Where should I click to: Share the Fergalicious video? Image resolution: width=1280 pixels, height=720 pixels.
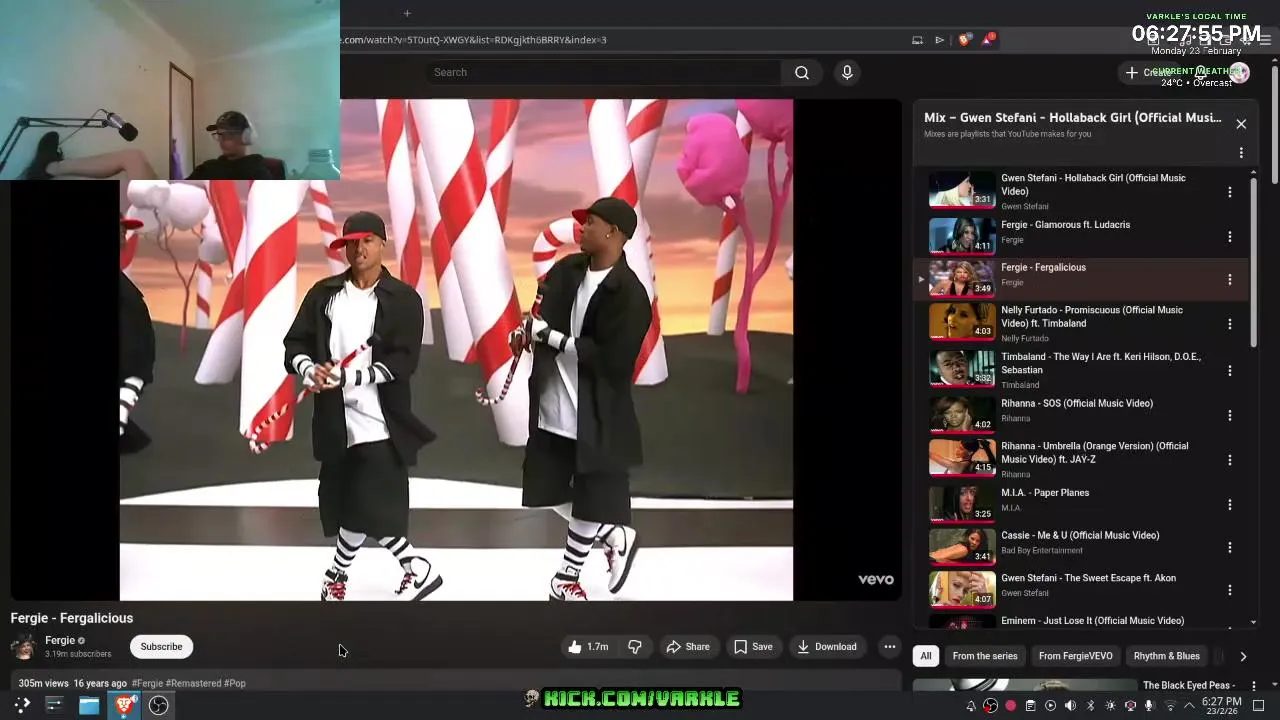[688, 647]
